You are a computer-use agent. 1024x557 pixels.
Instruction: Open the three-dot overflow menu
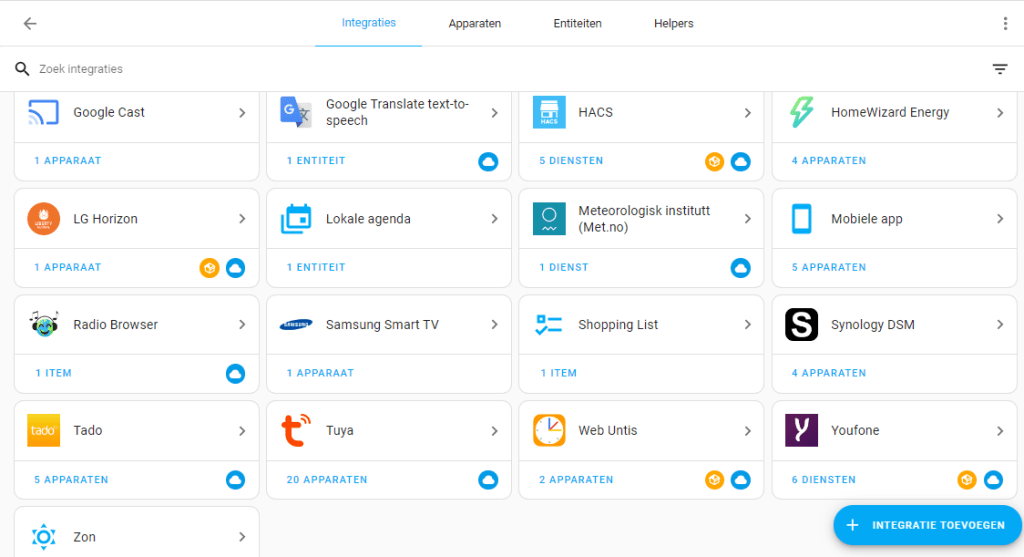coord(1005,23)
